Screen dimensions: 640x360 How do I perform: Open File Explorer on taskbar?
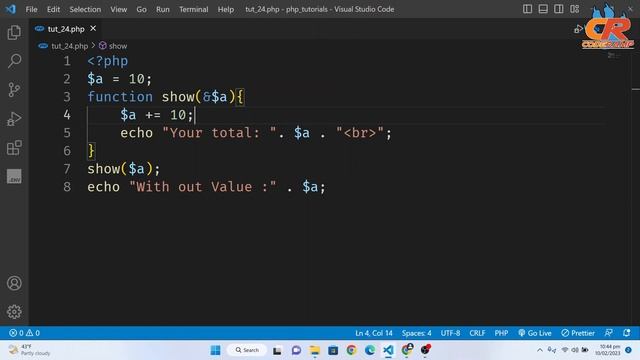[315, 350]
